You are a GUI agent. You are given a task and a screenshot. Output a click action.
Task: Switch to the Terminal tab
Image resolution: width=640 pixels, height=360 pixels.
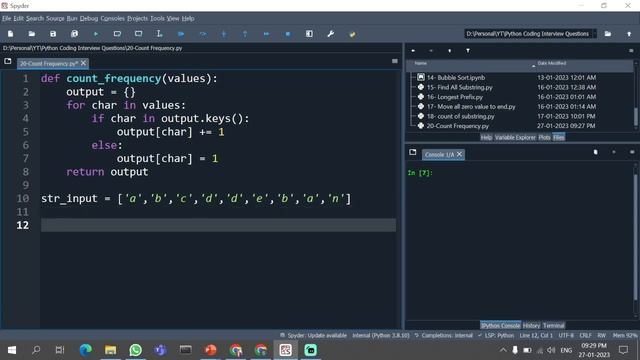pyautogui.click(x=553, y=325)
